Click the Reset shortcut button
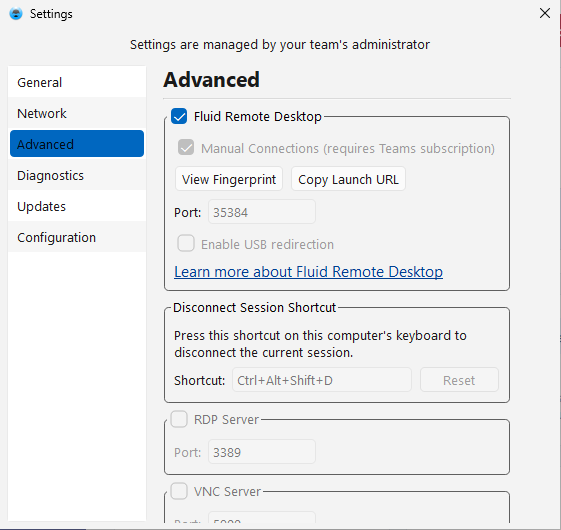This screenshot has height=530, width=561. pyautogui.click(x=459, y=380)
